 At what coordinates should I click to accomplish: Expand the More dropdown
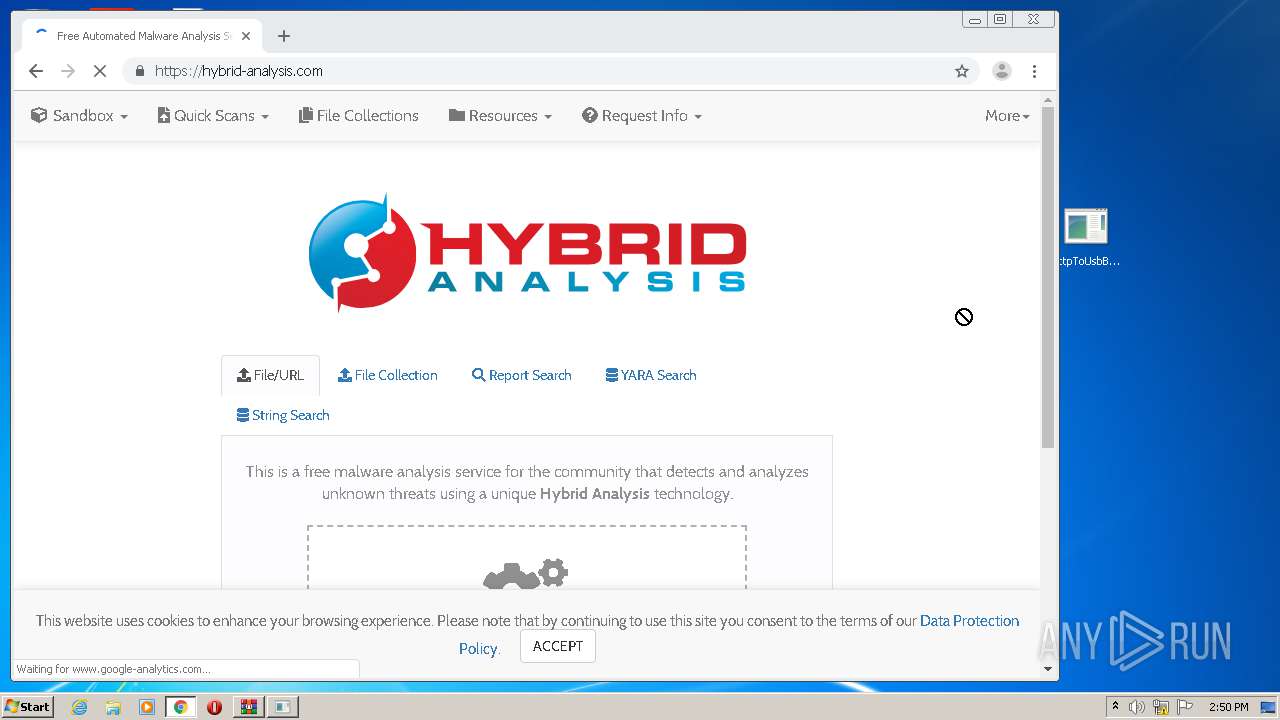[1007, 116]
